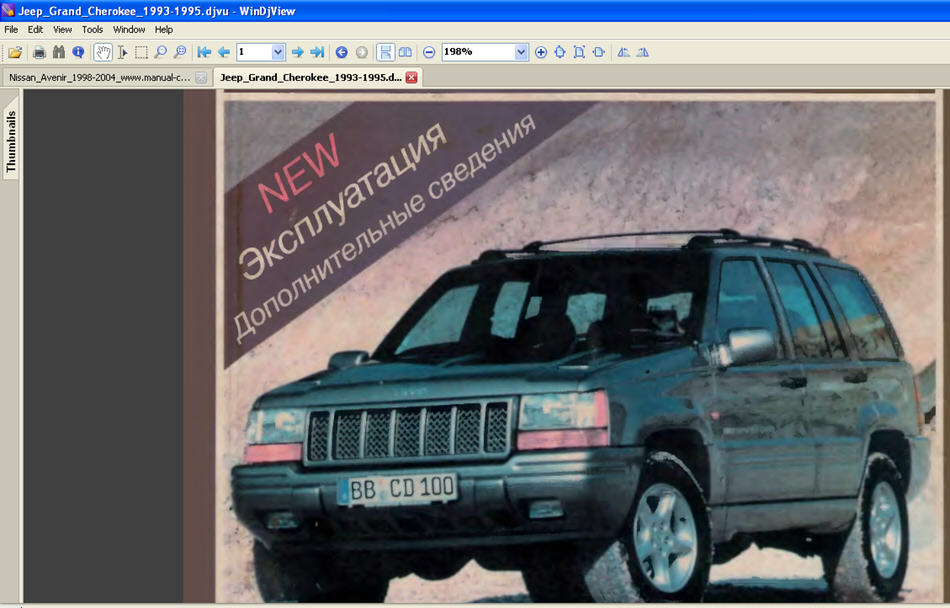Select the Jeep_Grand_Cherokee_1993-1995 tab
This screenshot has width=950, height=608.
click(x=310, y=78)
